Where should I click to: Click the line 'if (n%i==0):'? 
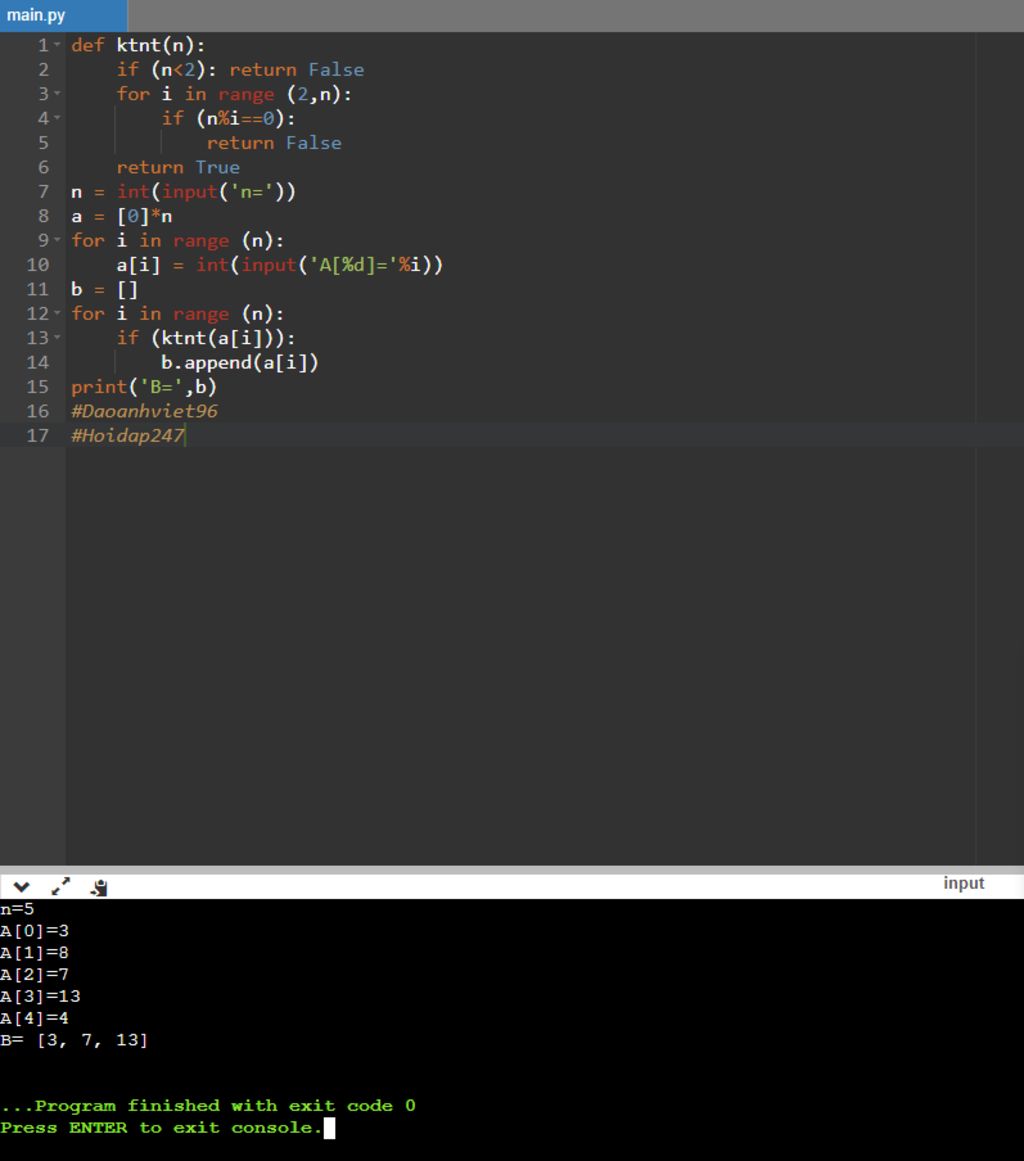click(229, 118)
